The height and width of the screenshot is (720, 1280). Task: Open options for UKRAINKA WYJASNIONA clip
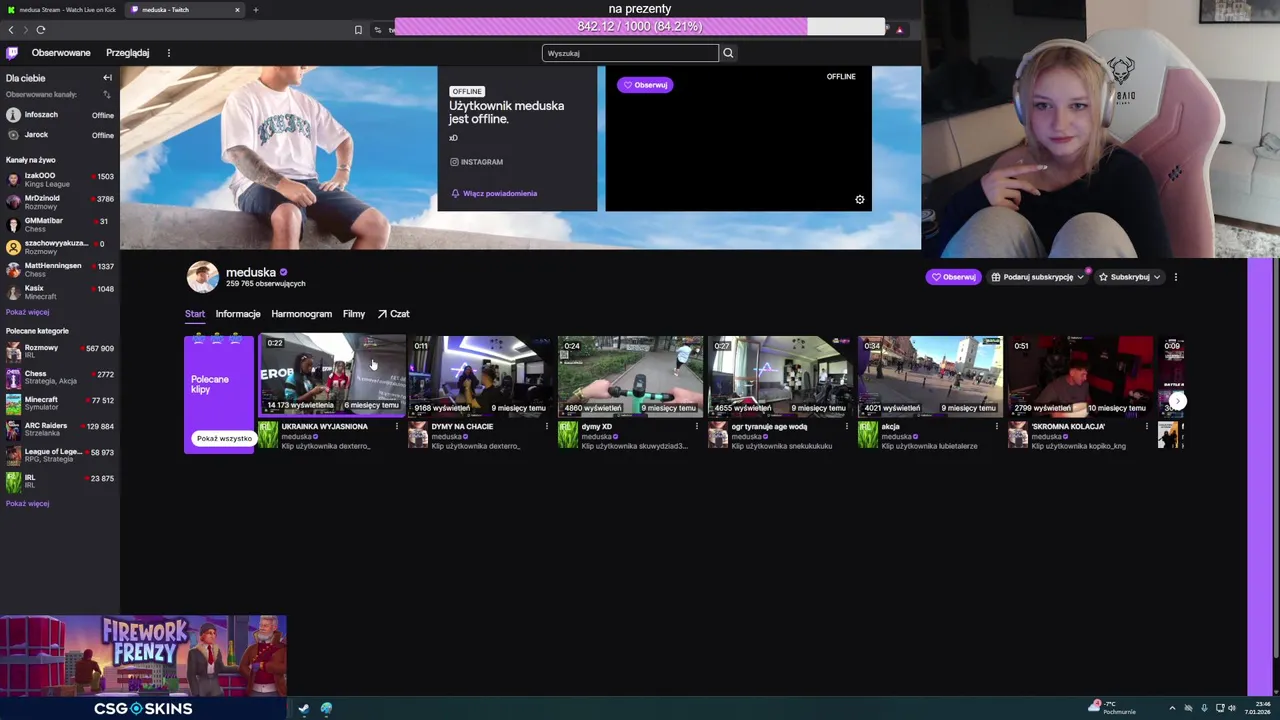pyautogui.click(x=397, y=427)
